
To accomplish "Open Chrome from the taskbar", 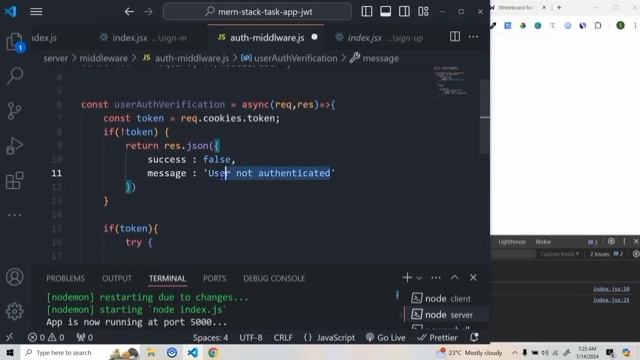I will (x=213, y=353).
